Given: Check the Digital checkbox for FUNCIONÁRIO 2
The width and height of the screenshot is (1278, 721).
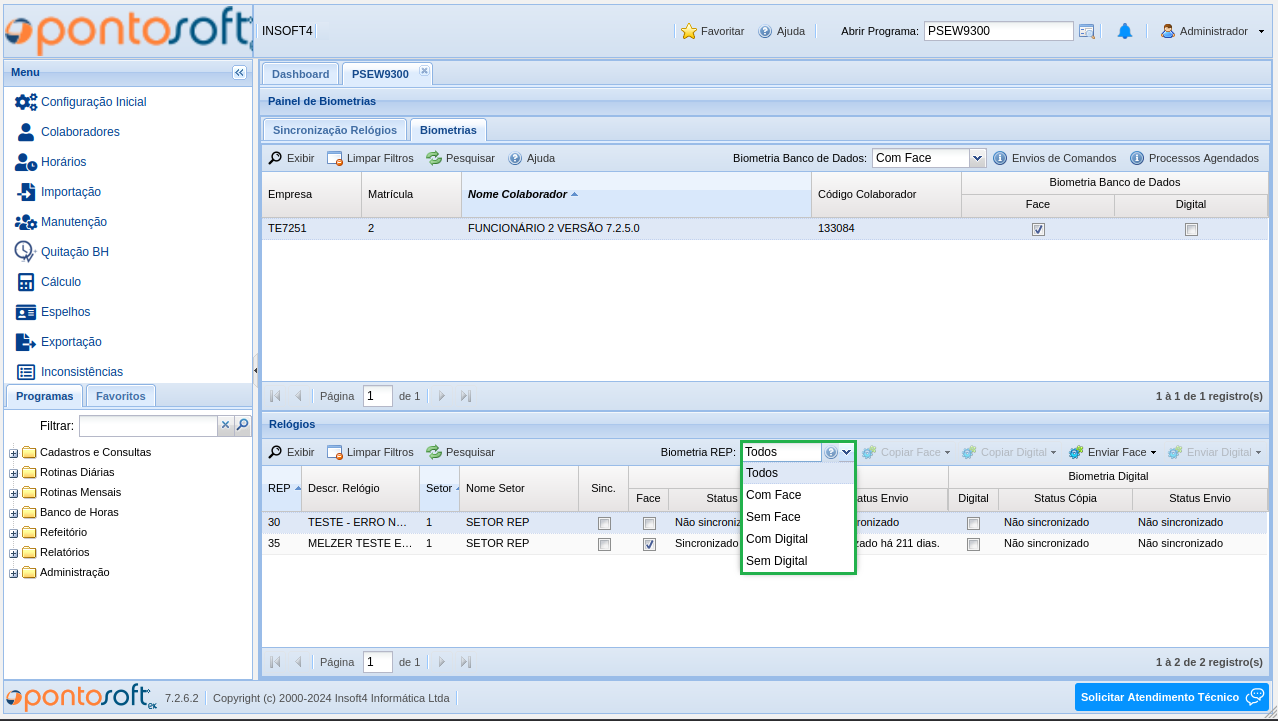Looking at the screenshot, I should 1191,229.
